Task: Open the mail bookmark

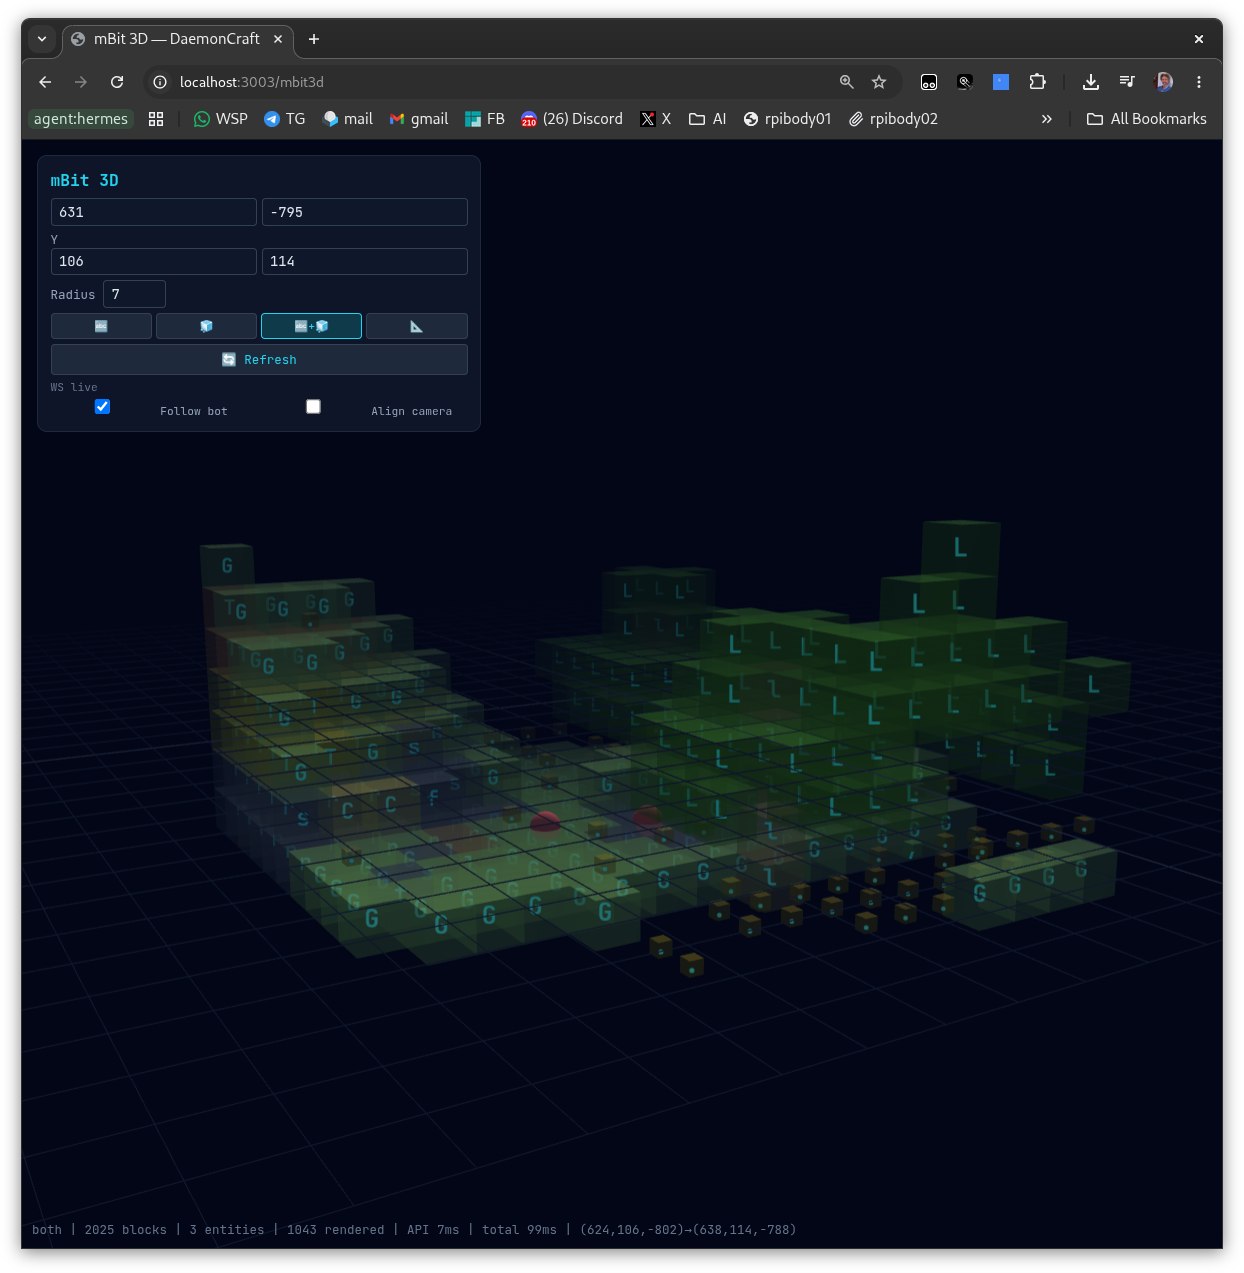Action: point(348,119)
